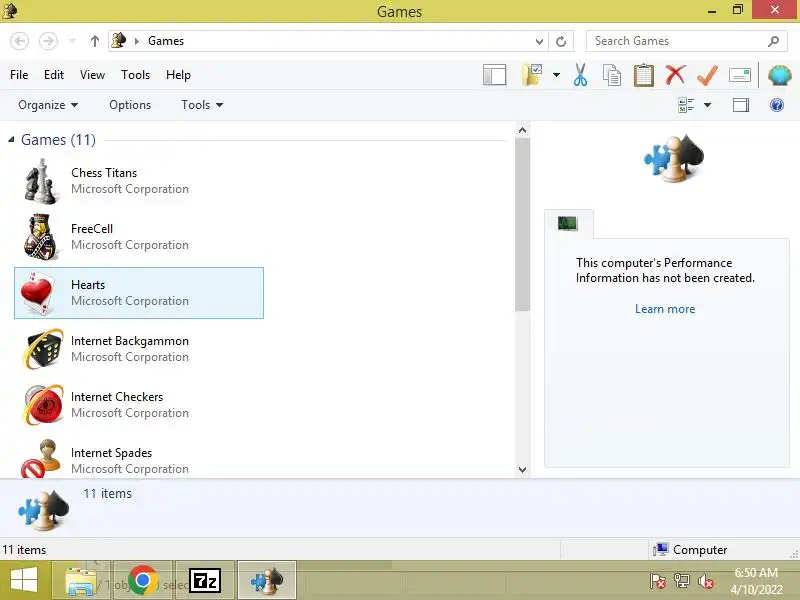The width and height of the screenshot is (800, 600).
Task: Expand the Organize dropdown
Action: tap(48, 105)
